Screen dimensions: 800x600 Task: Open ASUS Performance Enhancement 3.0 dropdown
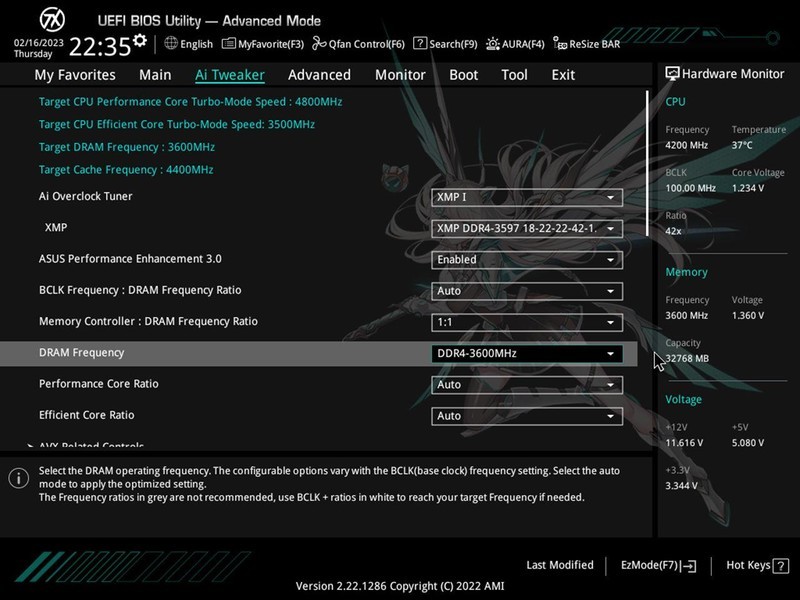pyautogui.click(x=527, y=260)
